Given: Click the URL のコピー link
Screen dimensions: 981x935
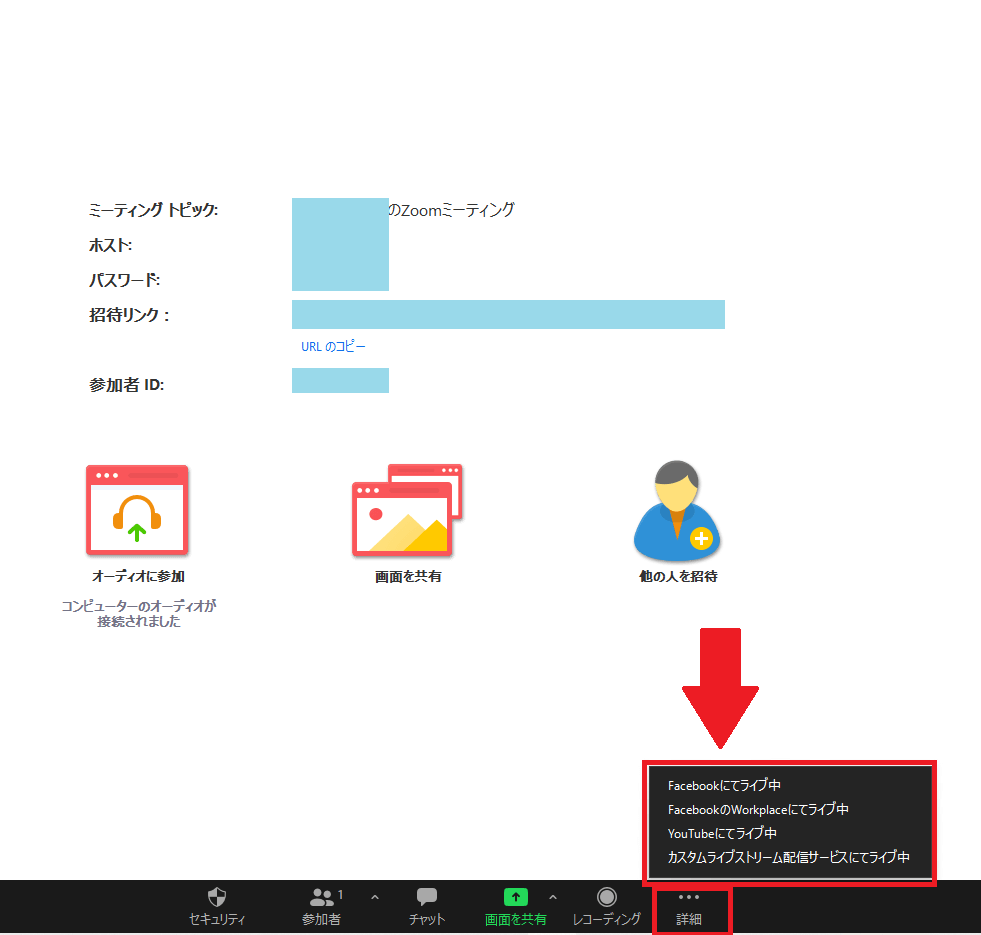Looking at the screenshot, I should coord(333,347).
